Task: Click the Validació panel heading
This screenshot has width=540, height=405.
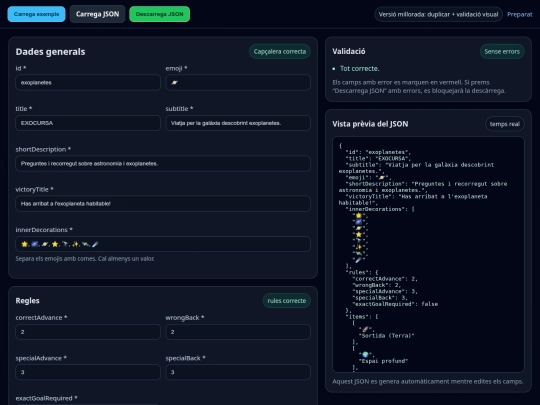Action: (x=349, y=51)
